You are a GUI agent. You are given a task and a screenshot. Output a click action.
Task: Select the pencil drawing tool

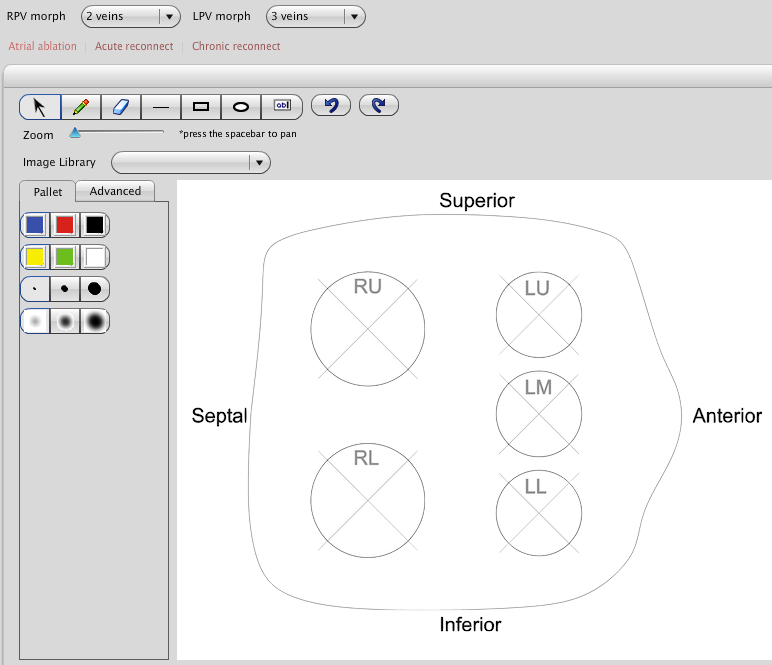coord(81,107)
